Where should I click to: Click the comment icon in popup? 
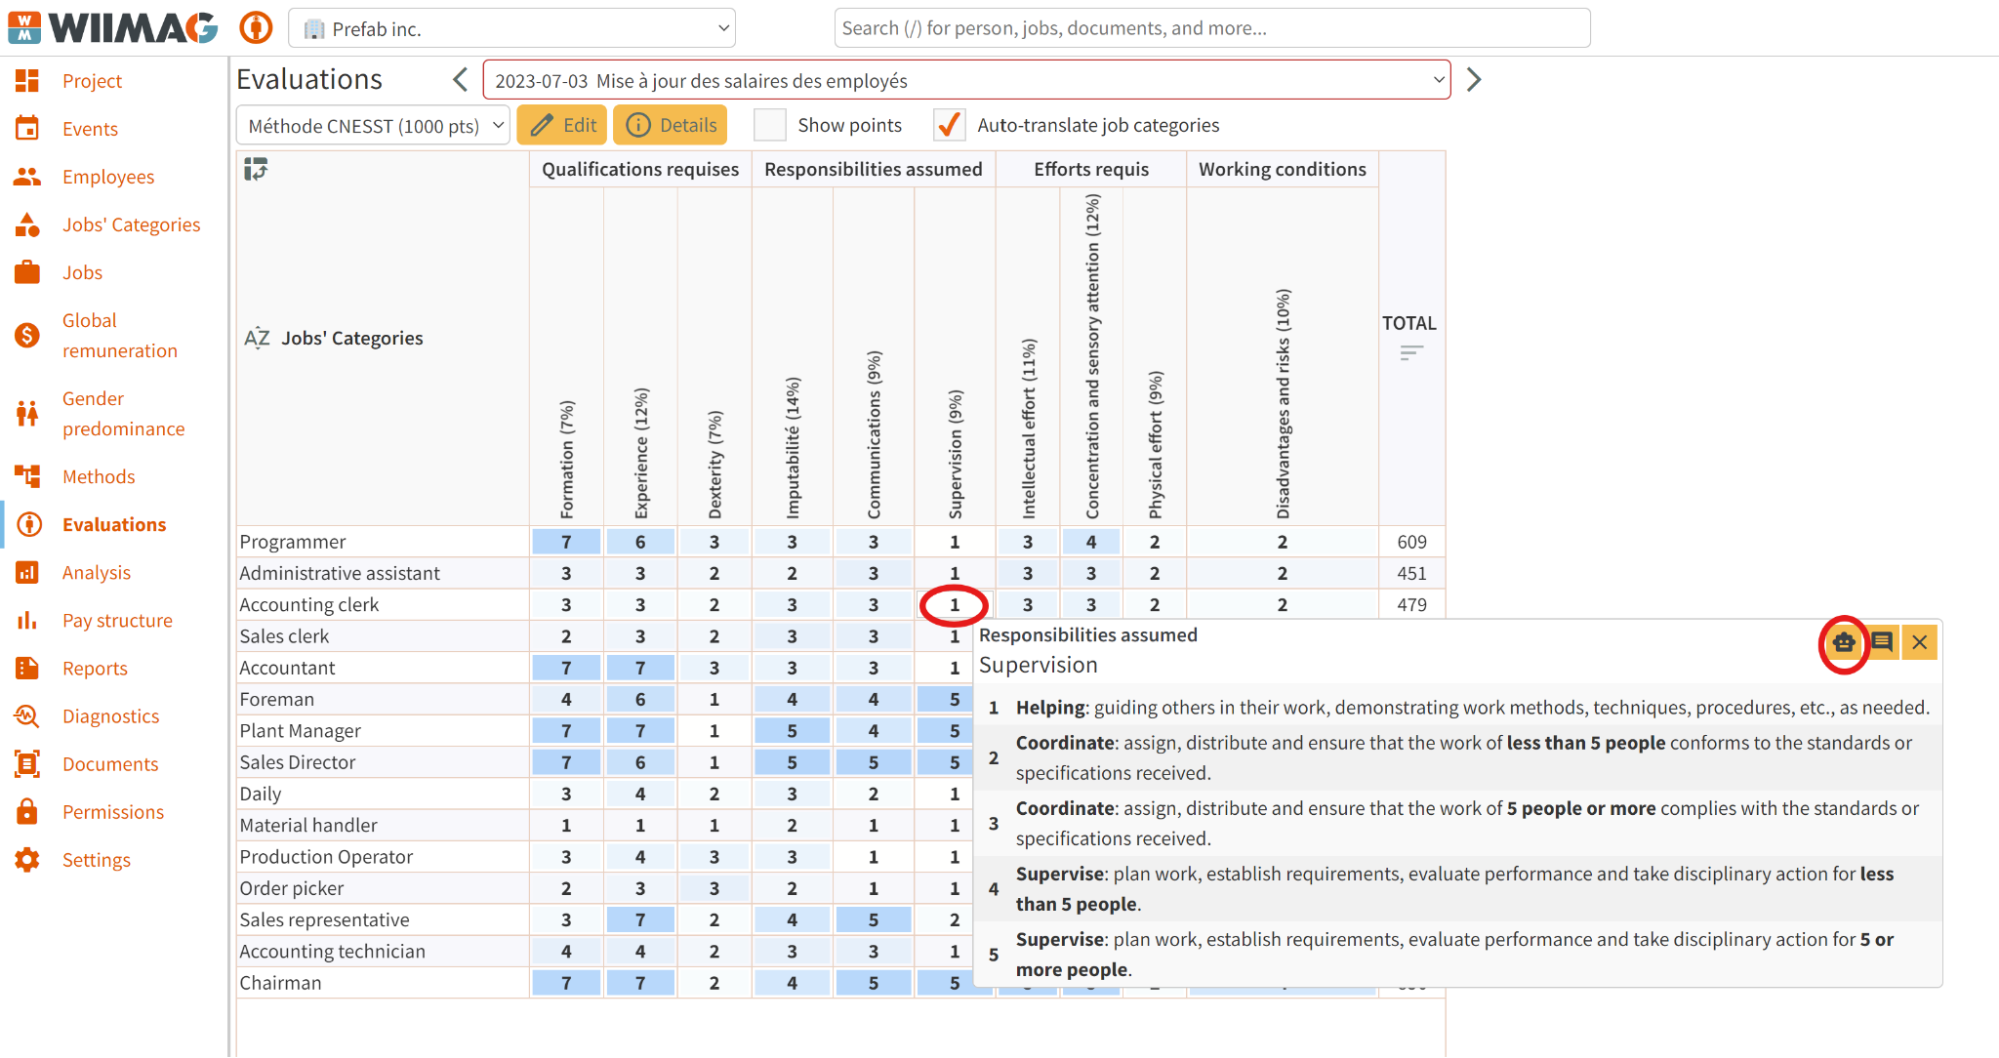pyautogui.click(x=1882, y=642)
